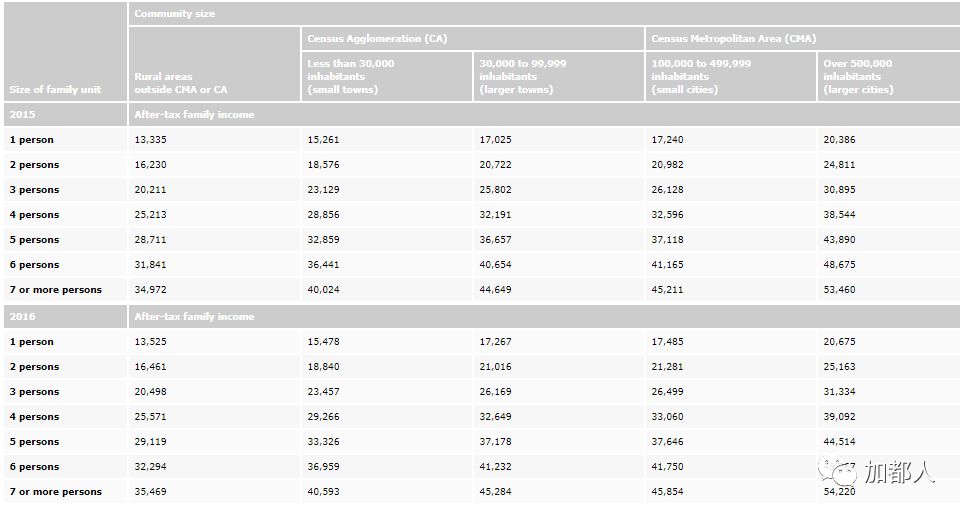Click 30,000 to 99,999 inhabitants column header
The width and height of the screenshot is (967, 515).
pyautogui.click(x=523, y=76)
